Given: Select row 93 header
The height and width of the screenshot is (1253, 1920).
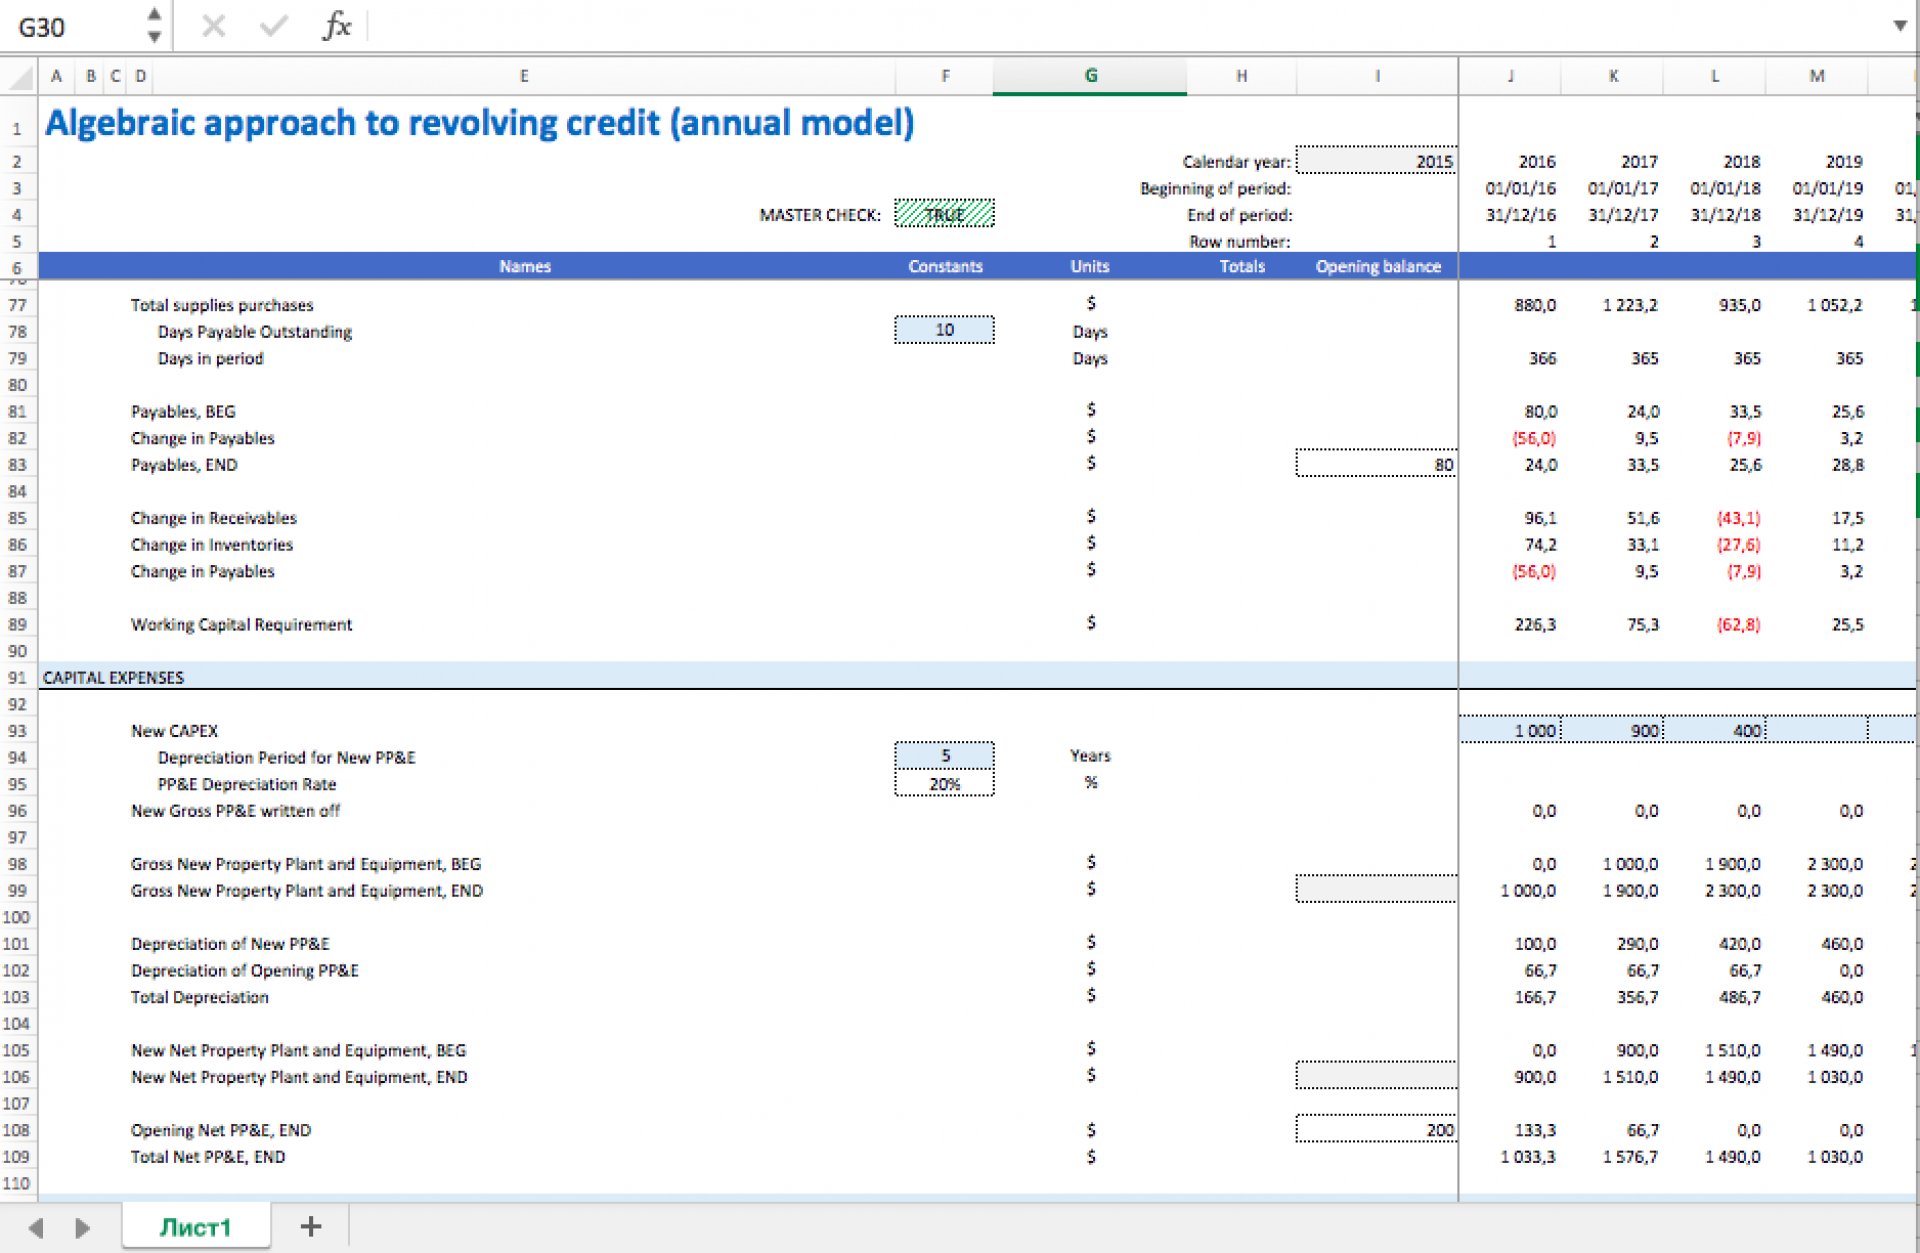Looking at the screenshot, I should [x=17, y=730].
